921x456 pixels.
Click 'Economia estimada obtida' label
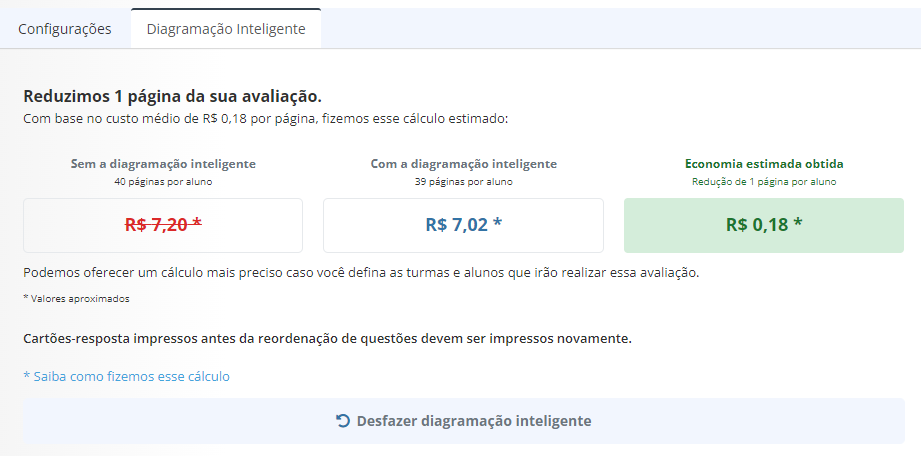pyautogui.click(x=764, y=164)
